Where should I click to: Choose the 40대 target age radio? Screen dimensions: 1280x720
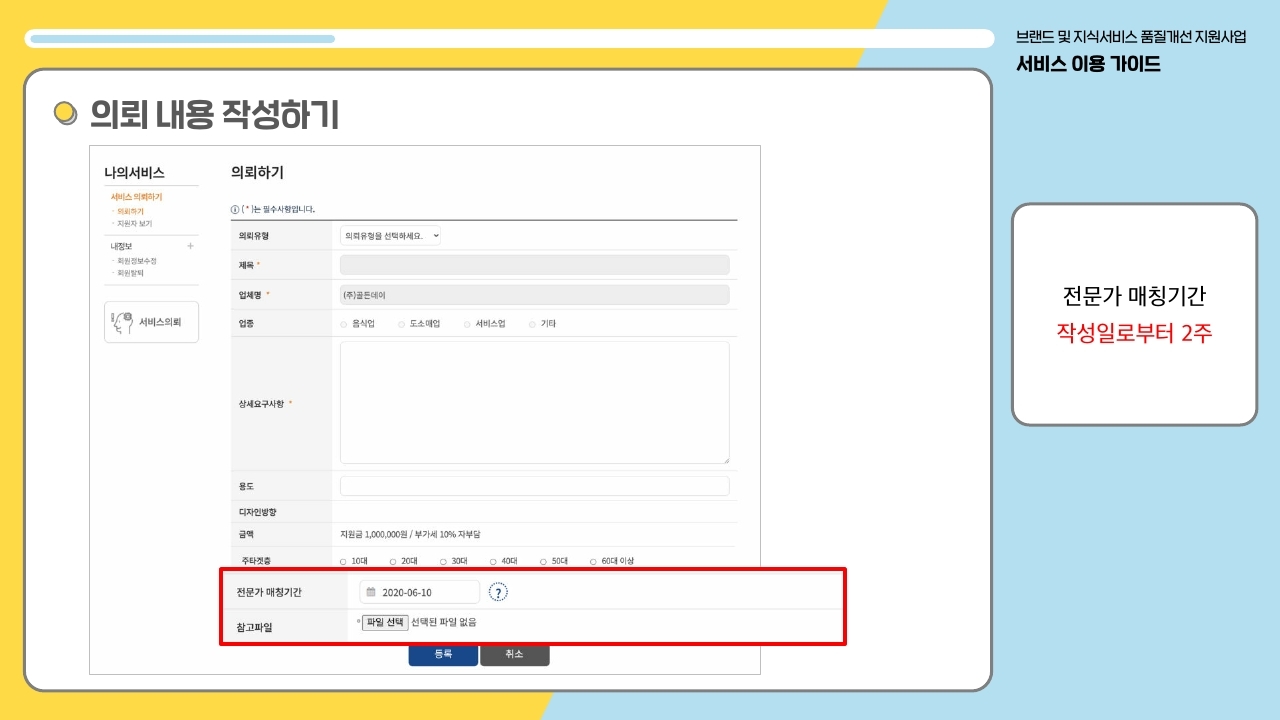tap(493, 561)
